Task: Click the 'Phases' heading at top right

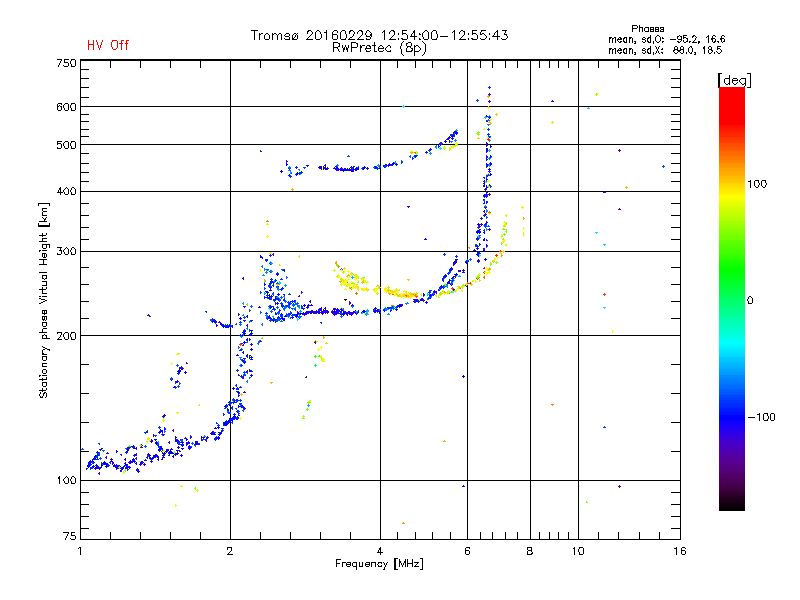Action: 647,29
